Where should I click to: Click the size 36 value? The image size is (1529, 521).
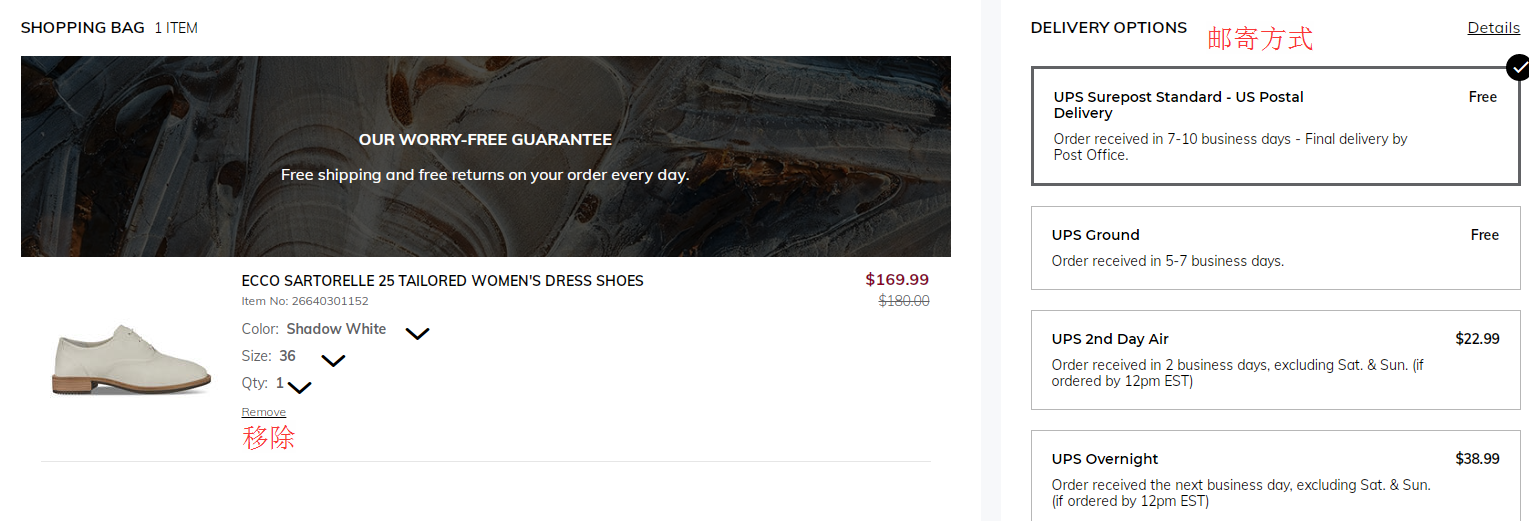pyautogui.click(x=287, y=356)
